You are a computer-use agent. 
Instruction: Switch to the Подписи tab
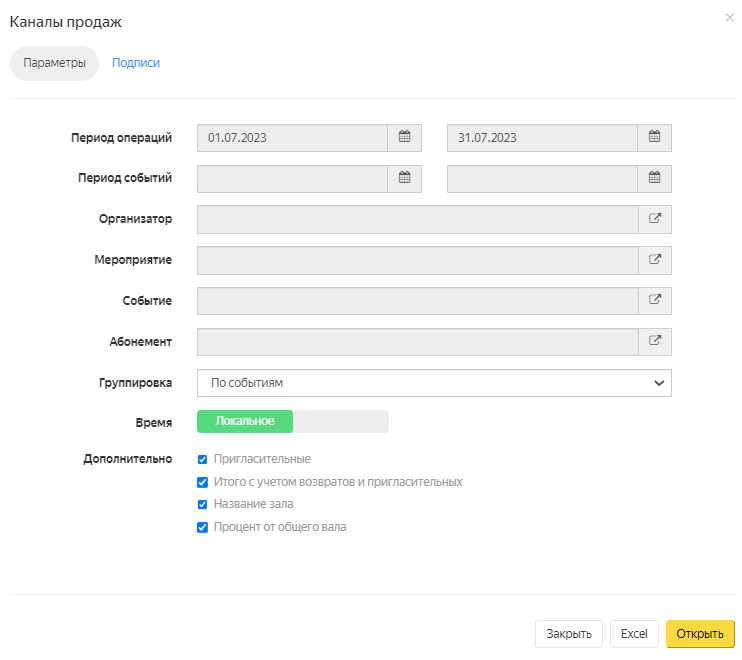tap(136, 63)
